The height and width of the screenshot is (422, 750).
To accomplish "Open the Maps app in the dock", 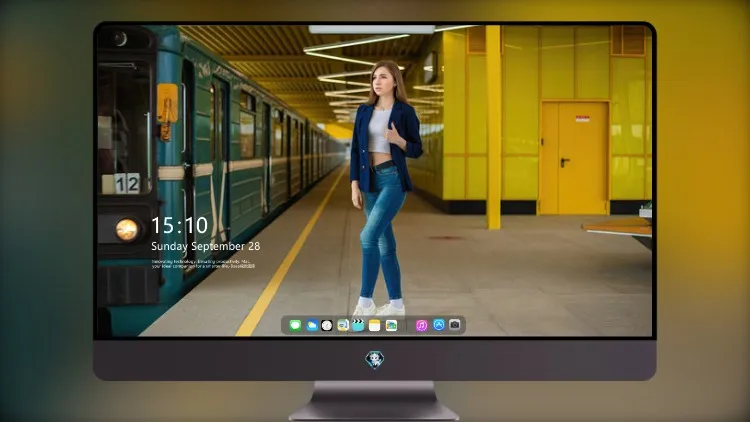I will click(343, 325).
